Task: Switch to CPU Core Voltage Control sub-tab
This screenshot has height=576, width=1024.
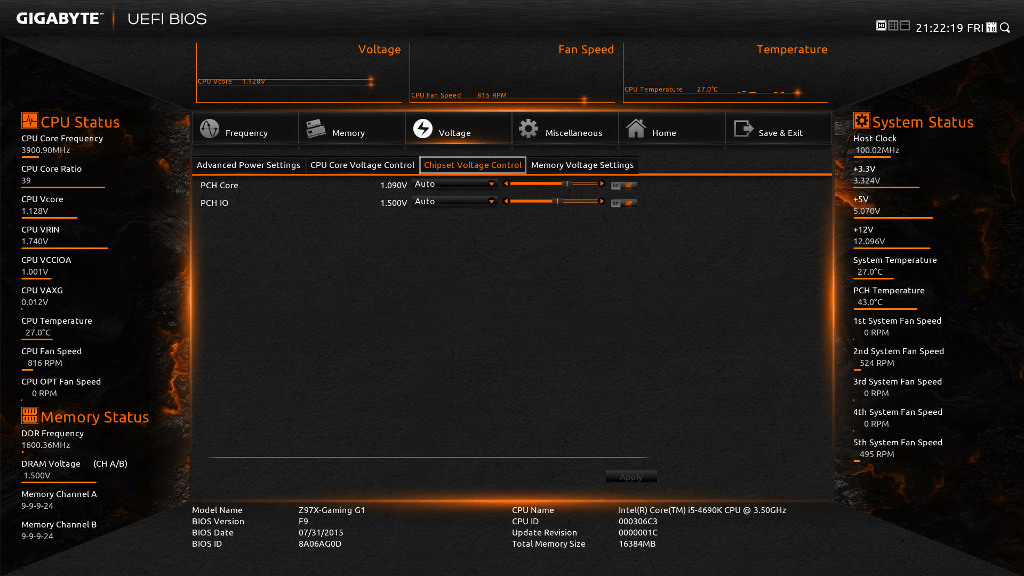Action: (362, 165)
